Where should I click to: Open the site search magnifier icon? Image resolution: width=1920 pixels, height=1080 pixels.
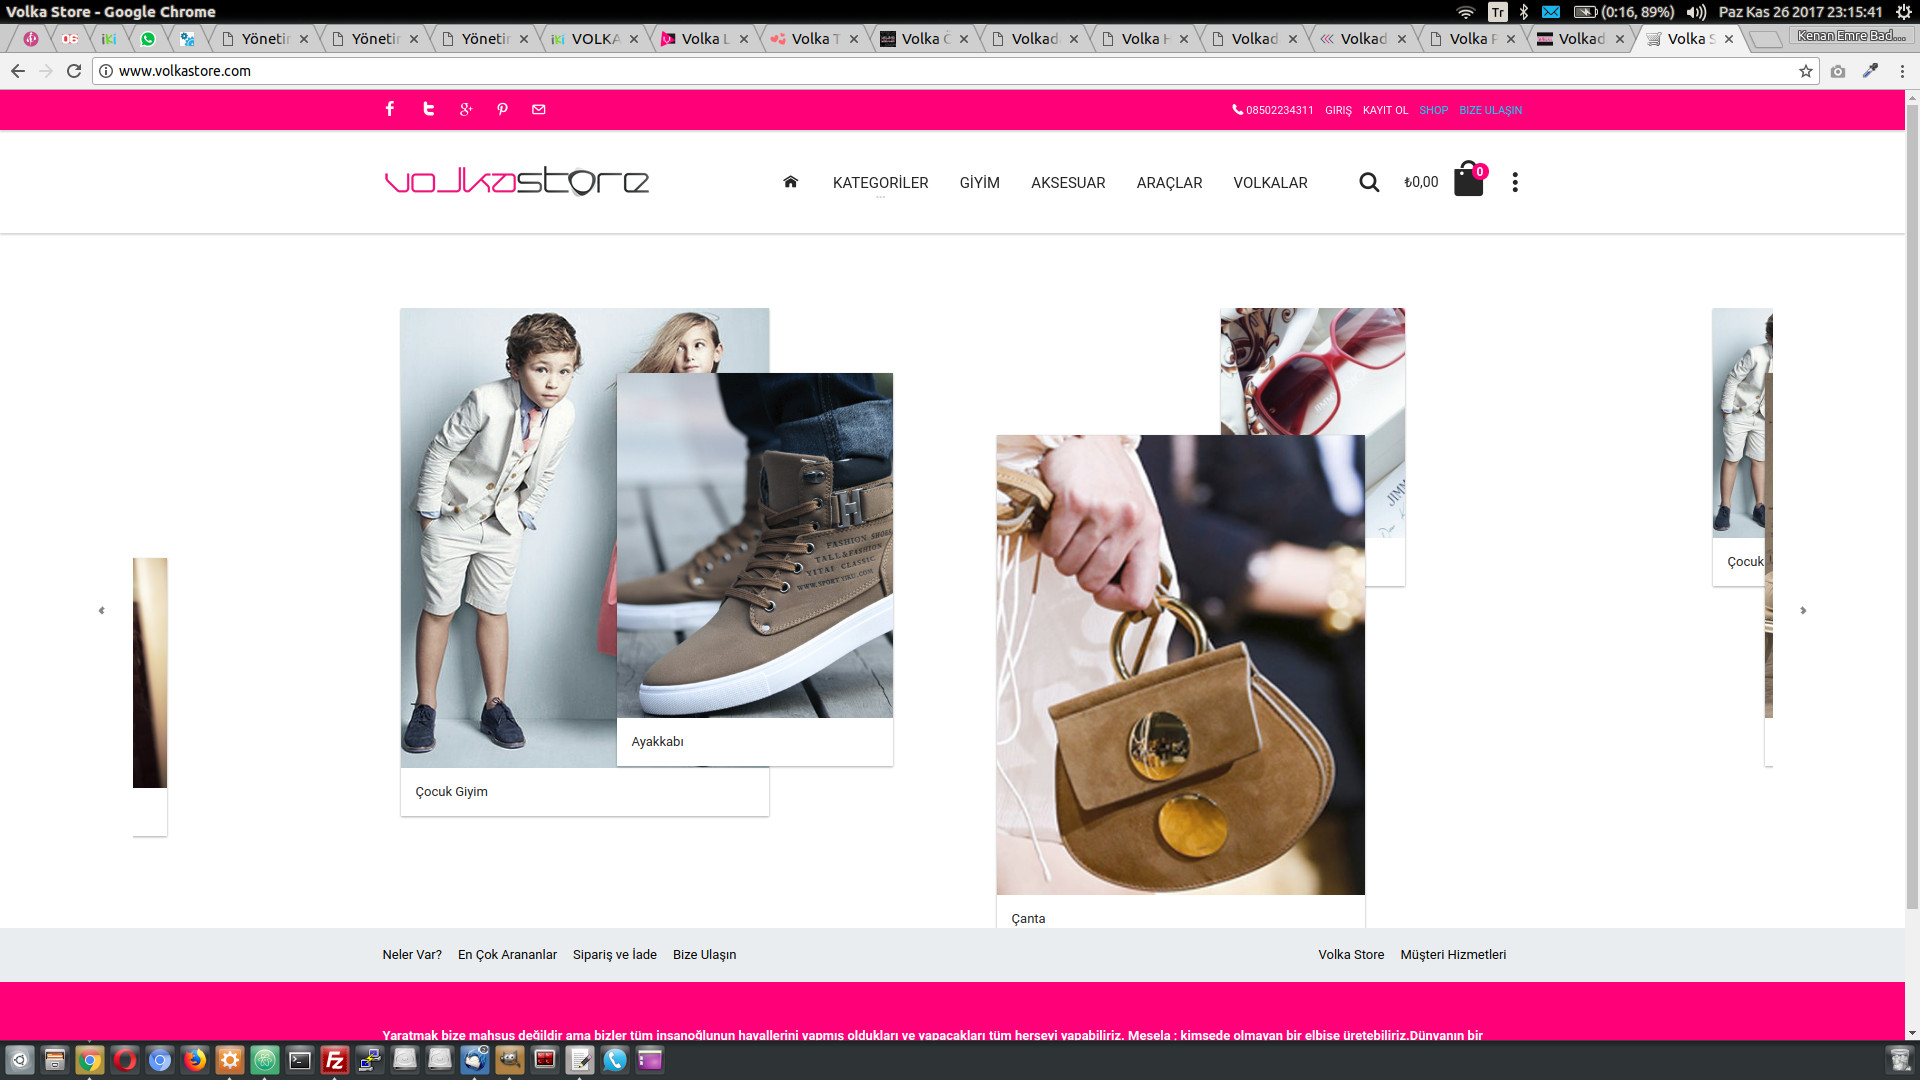[1369, 182]
